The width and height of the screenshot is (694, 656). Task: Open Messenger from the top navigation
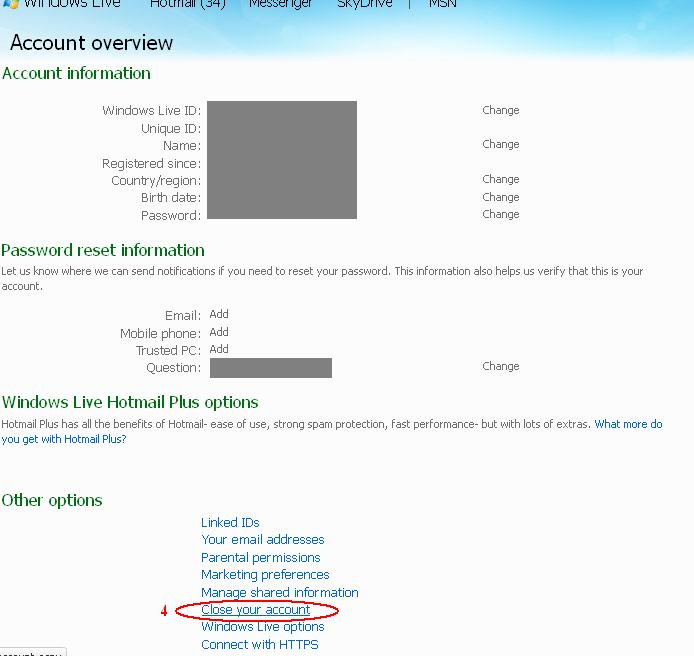[280, 4]
